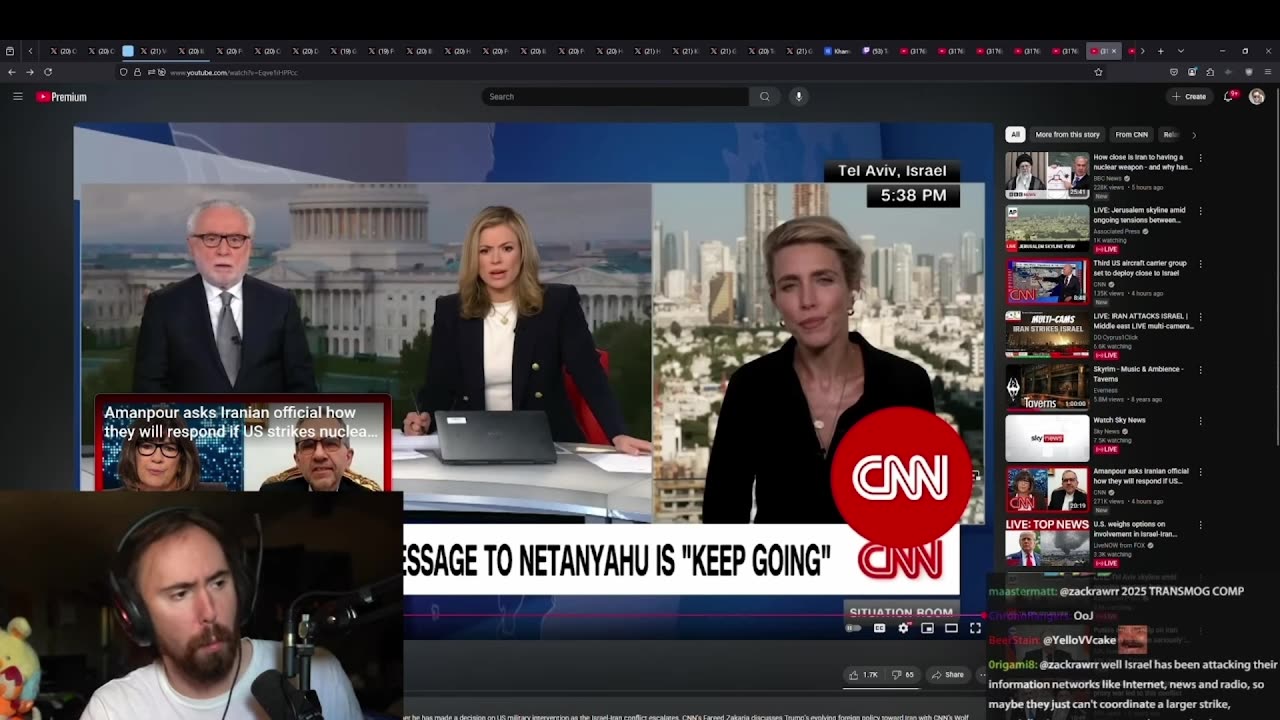Viewport: 1280px width, 720px height.
Task: Open Skyrim Music & Ambience Taverns thumbnail
Action: click(x=1047, y=387)
